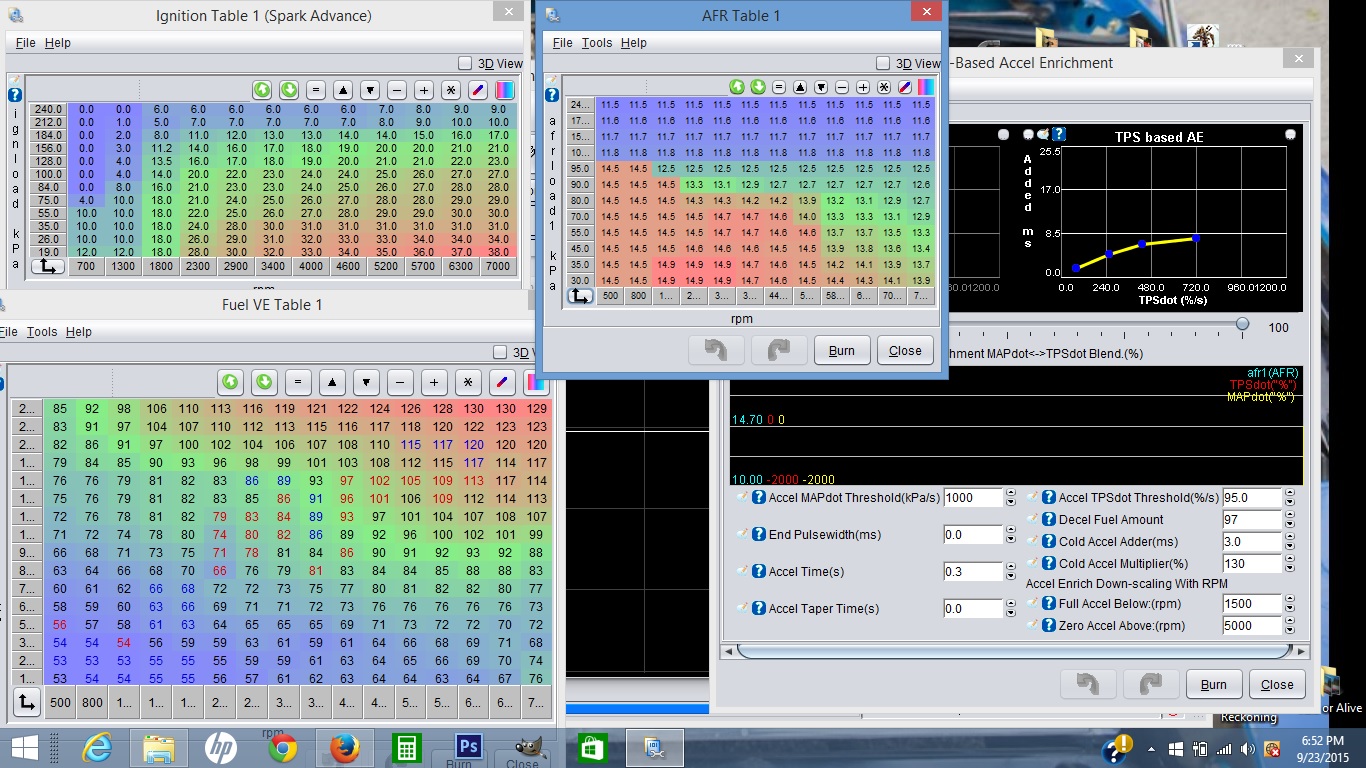Click help icon next to Decel Fuel Amount

pos(1049,519)
